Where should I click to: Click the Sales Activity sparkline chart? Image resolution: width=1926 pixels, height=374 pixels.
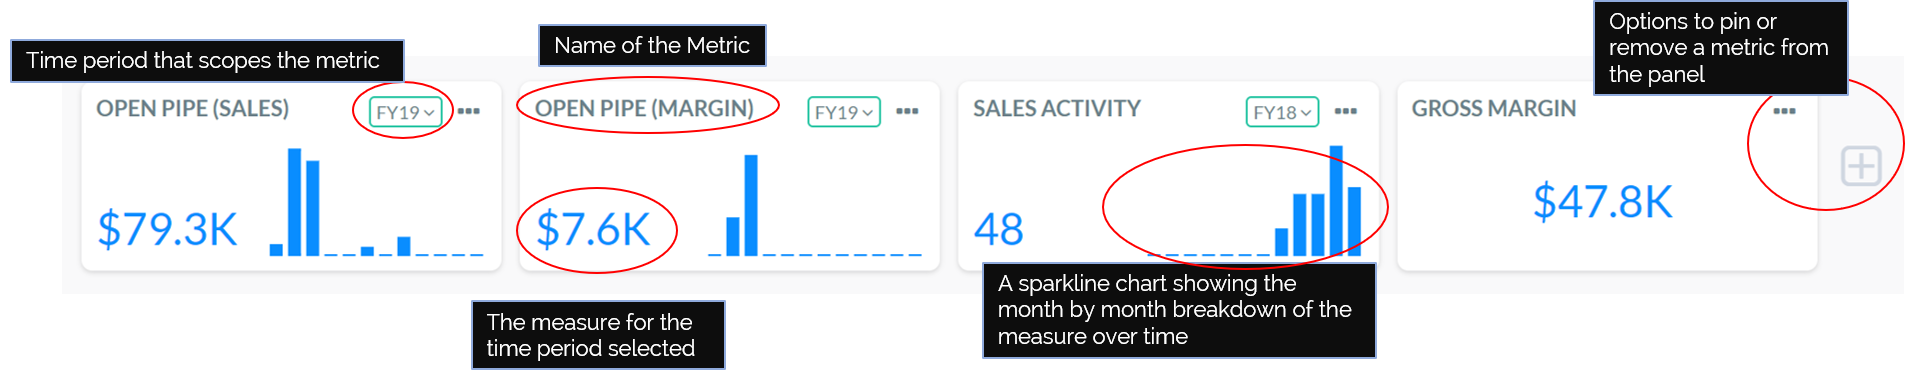pyautogui.click(x=1254, y=201)
